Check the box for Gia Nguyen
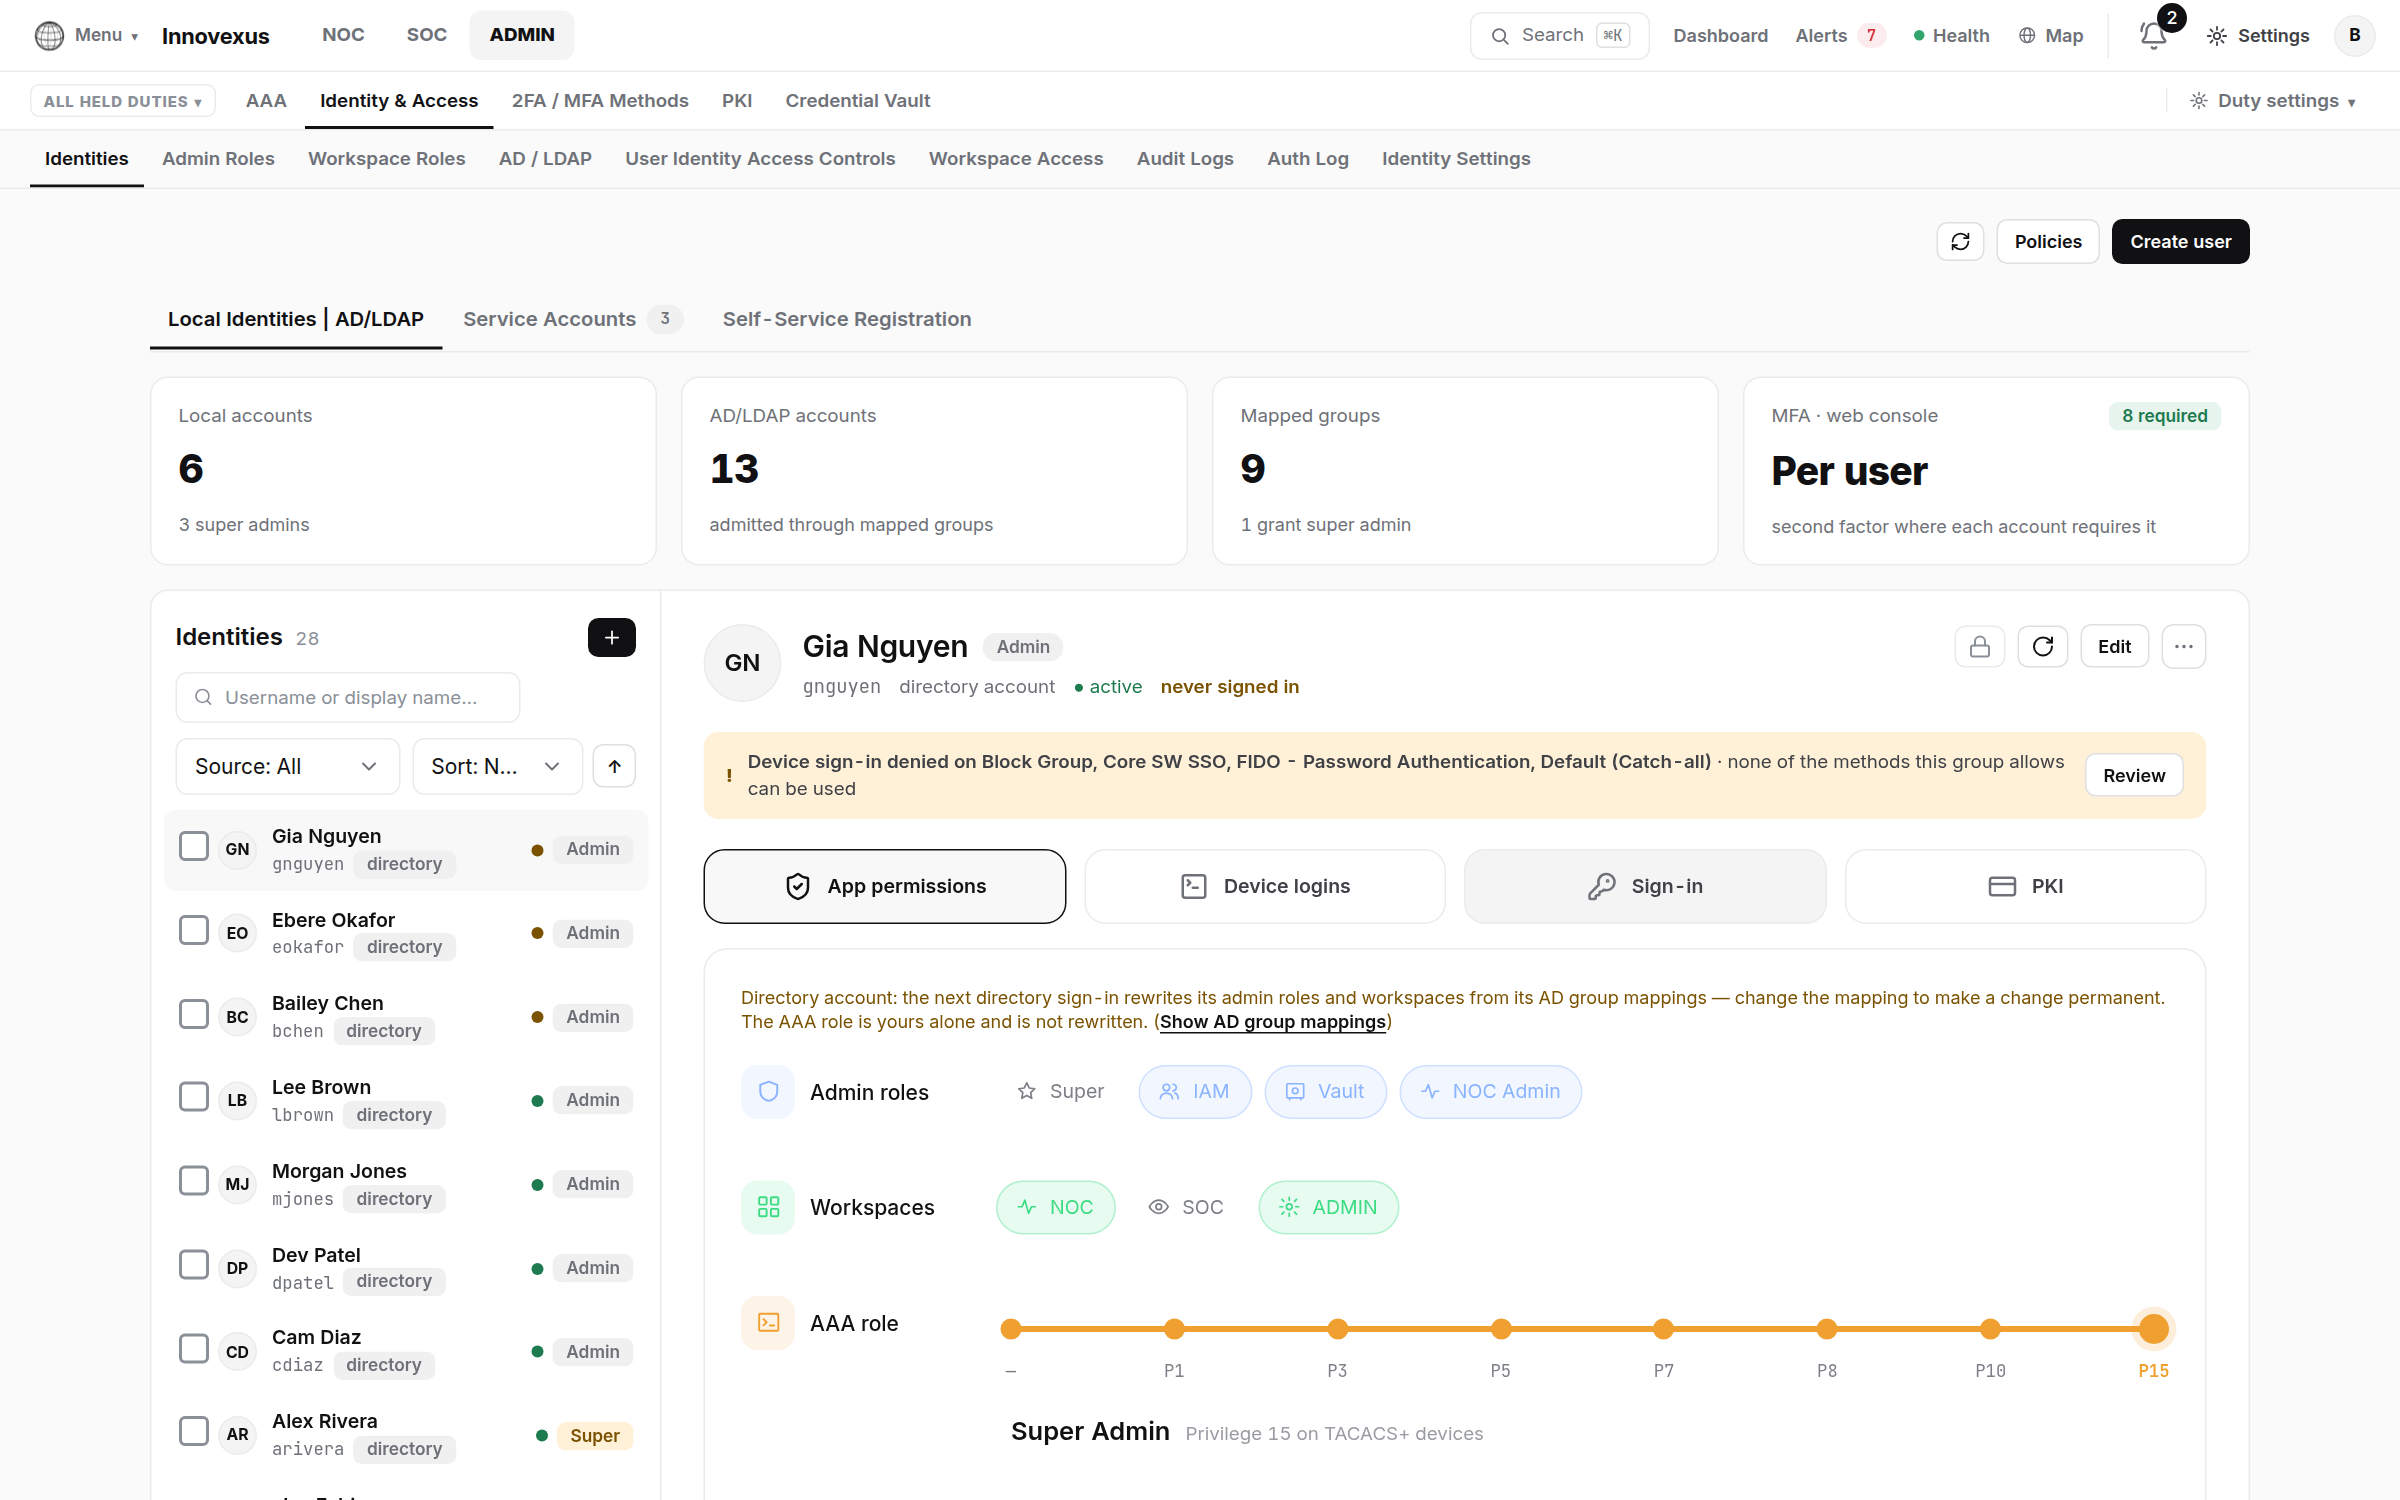The width and height of the screenshot is (2400, 1500). coord(193,847)
